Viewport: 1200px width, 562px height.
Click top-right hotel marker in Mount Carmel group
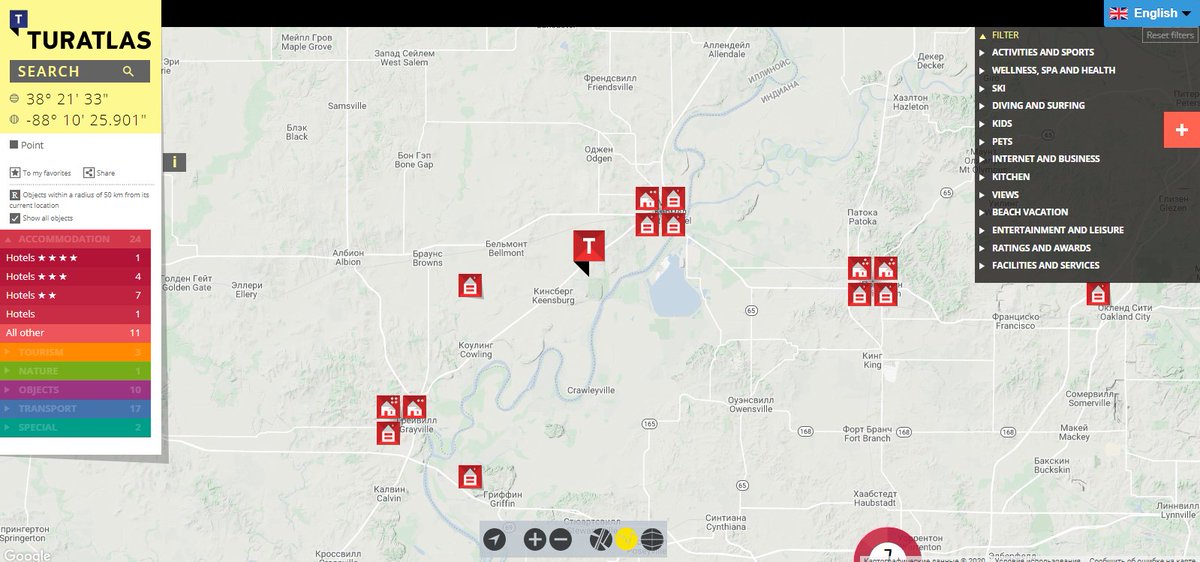tap(673, 199)
